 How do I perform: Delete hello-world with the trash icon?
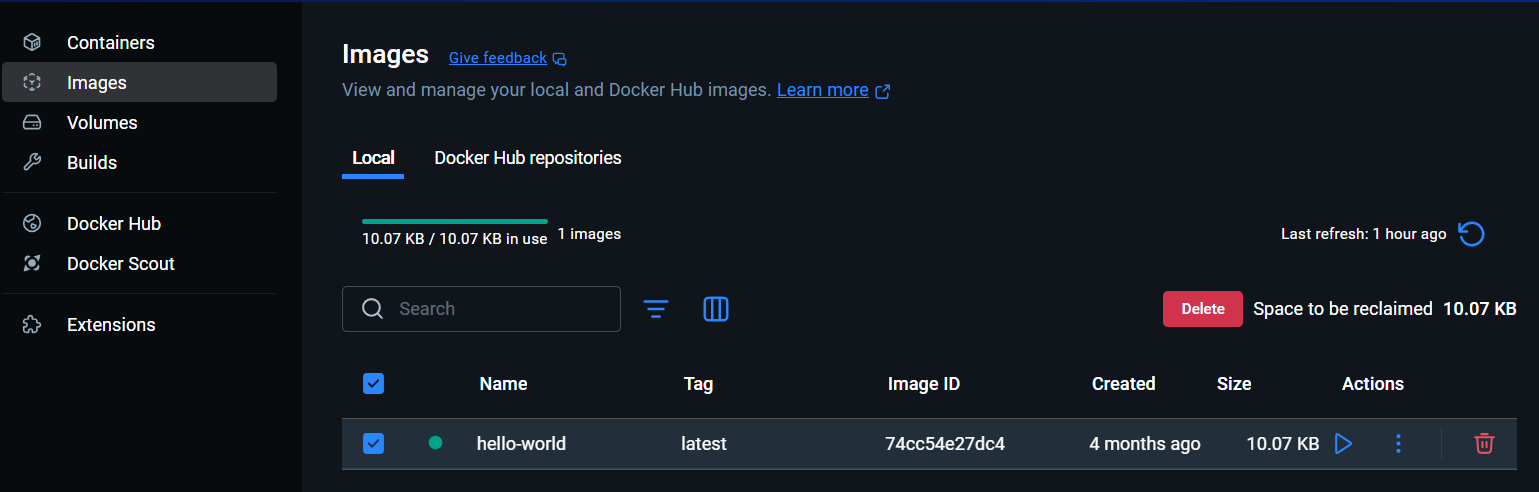tap(1484, 443)
